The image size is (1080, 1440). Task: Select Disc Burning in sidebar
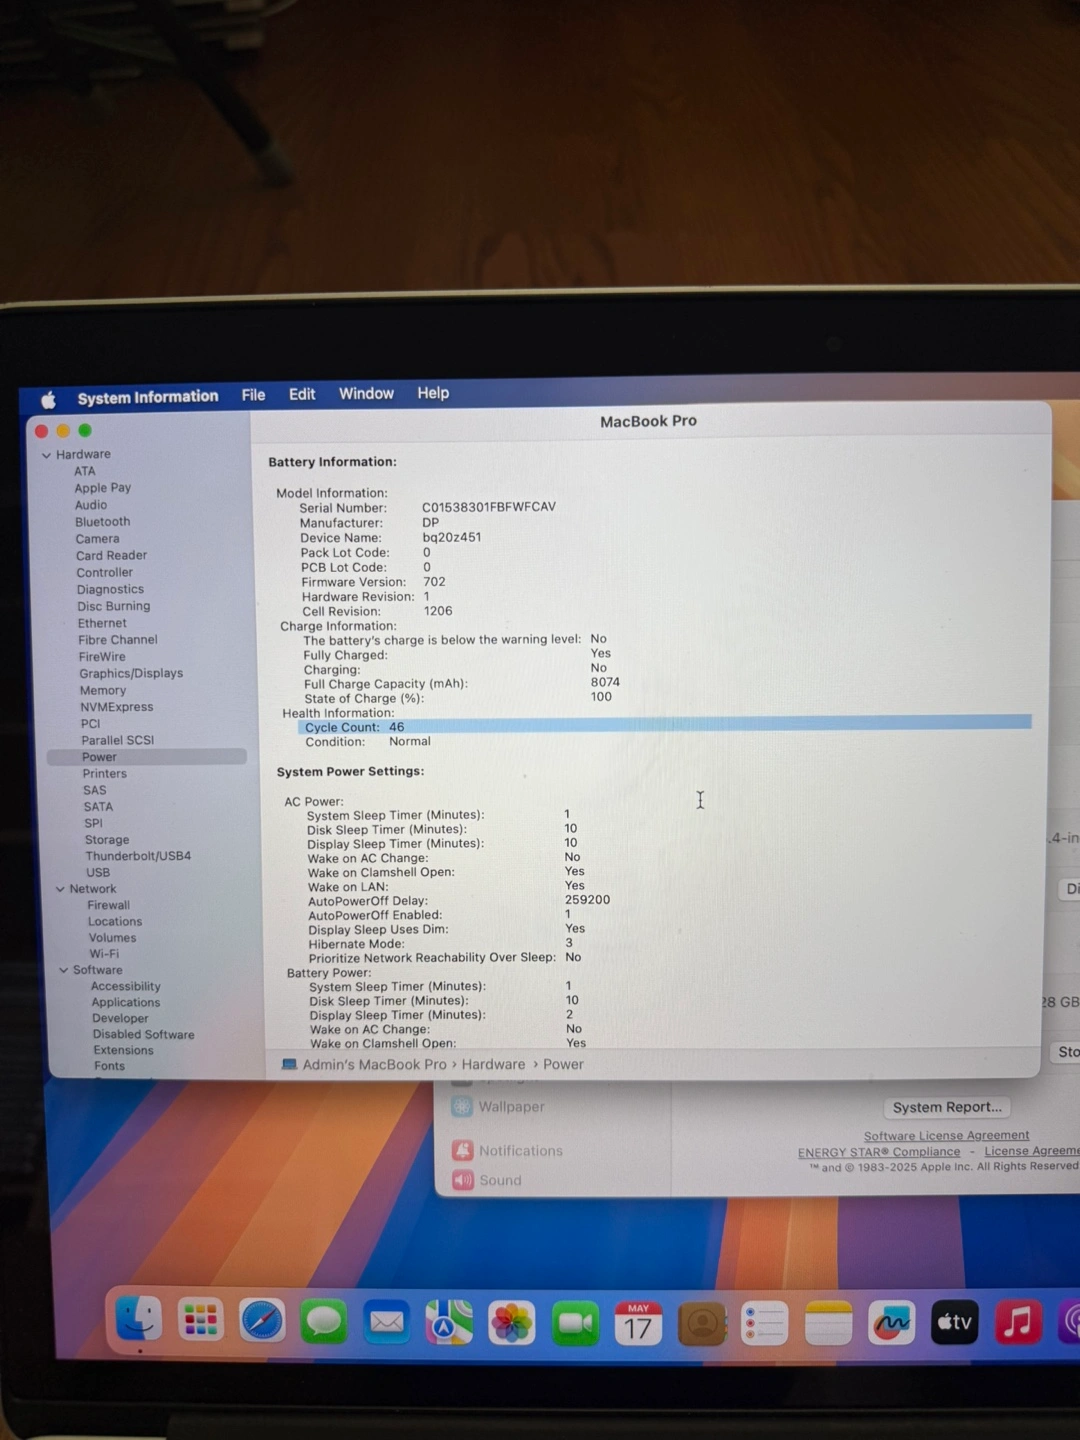[x=113, y=606]
